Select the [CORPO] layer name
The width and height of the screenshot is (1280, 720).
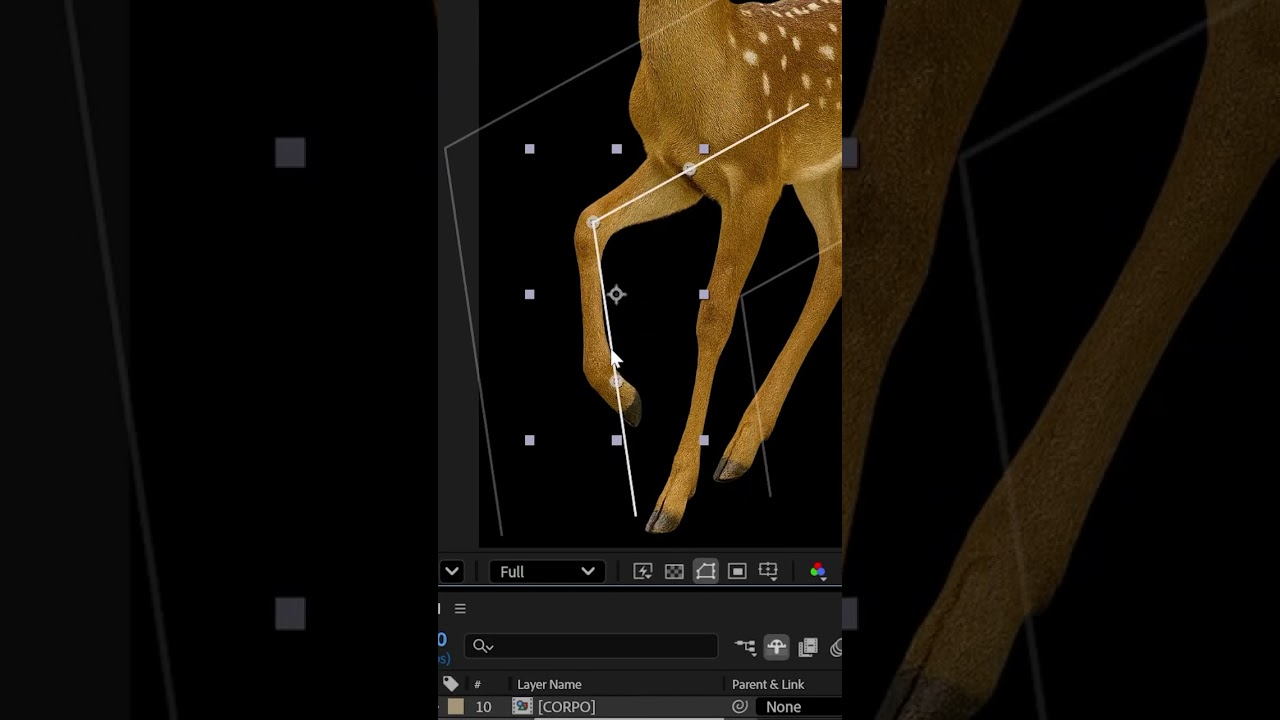(x=566, y=707)
